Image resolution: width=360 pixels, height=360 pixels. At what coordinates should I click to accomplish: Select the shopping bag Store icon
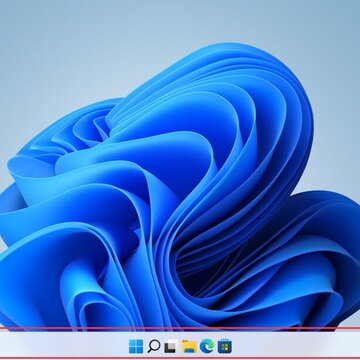click(x=225, y=347)
